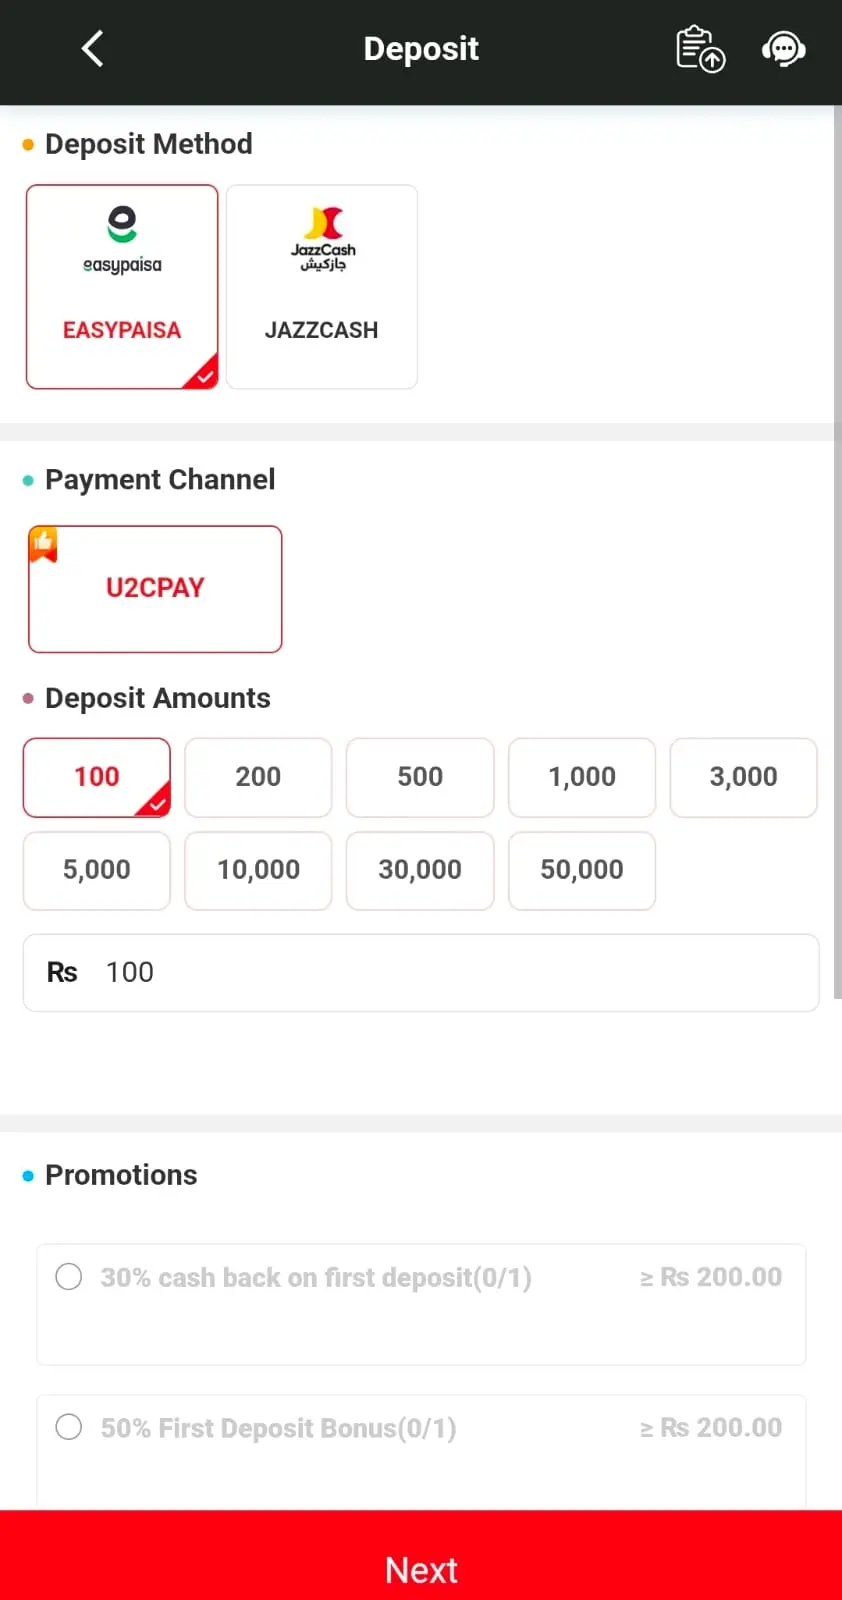
Task: Click the Deposit page title
Action: pyautogui.click(x=421, y=49)
